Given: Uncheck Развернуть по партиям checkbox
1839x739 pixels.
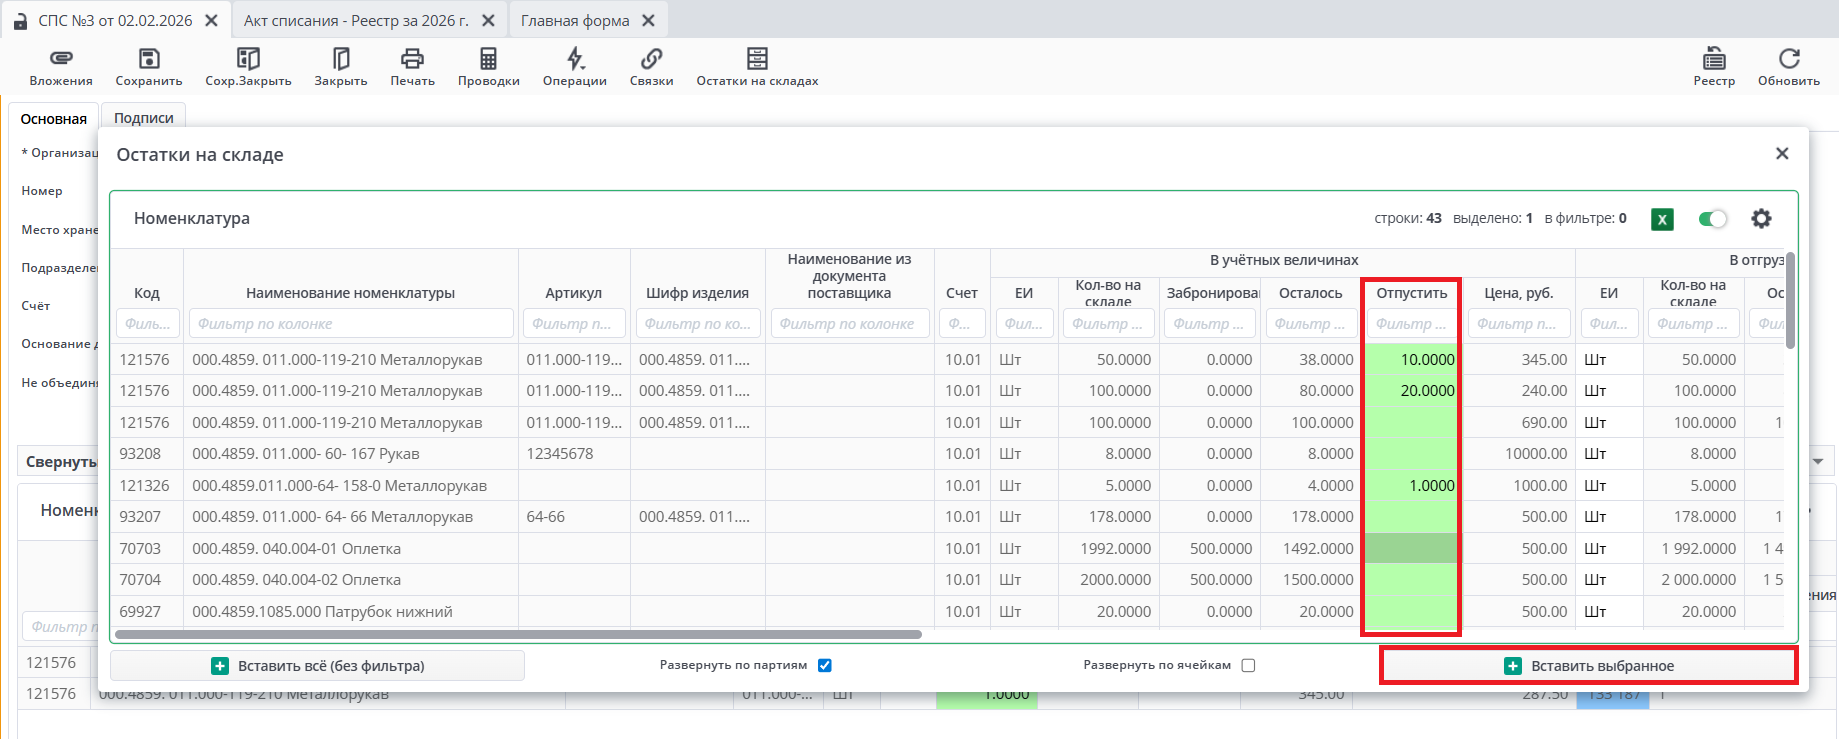Looking at the screenshot, I should coord(825,666).
